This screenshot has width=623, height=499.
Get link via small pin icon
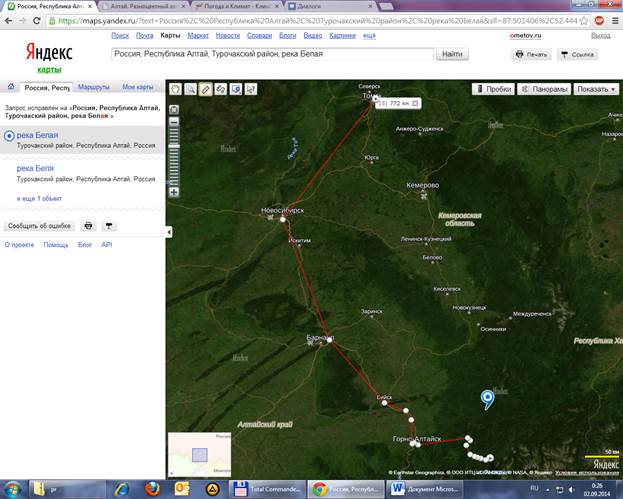[x=109, y=226]
